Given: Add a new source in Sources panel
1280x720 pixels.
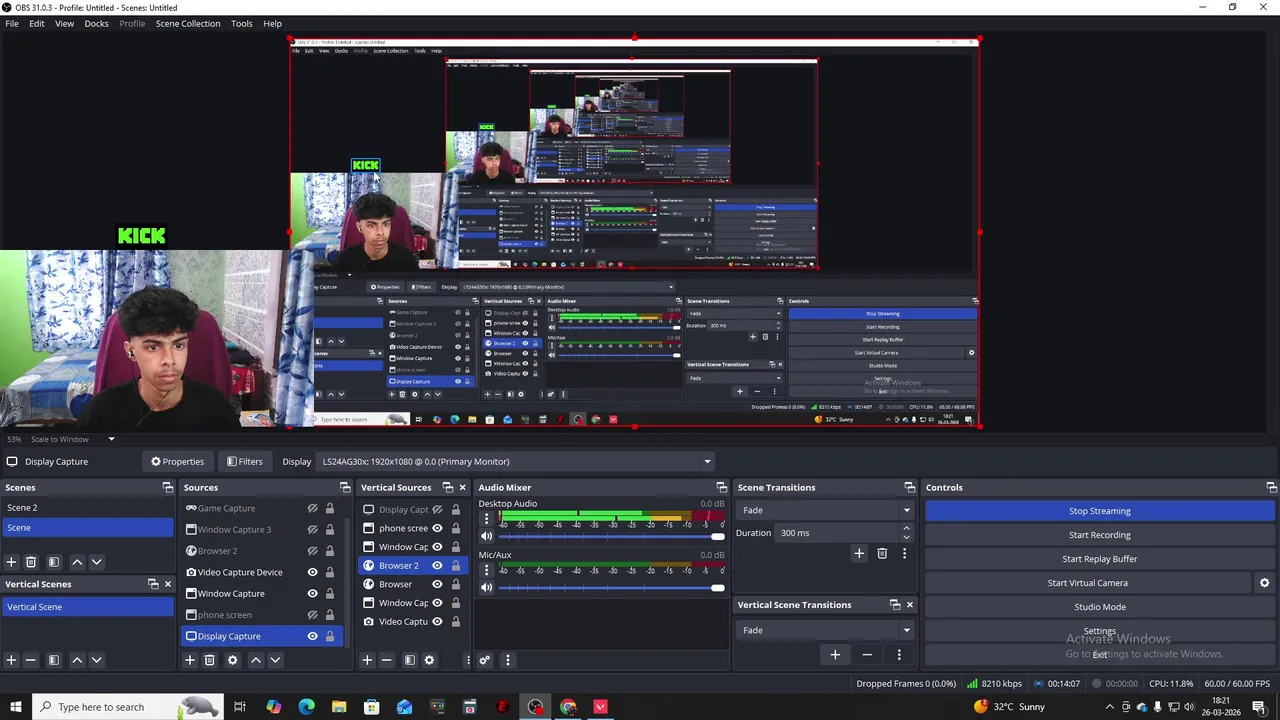Looking at the screenshot, I should 190,660.
